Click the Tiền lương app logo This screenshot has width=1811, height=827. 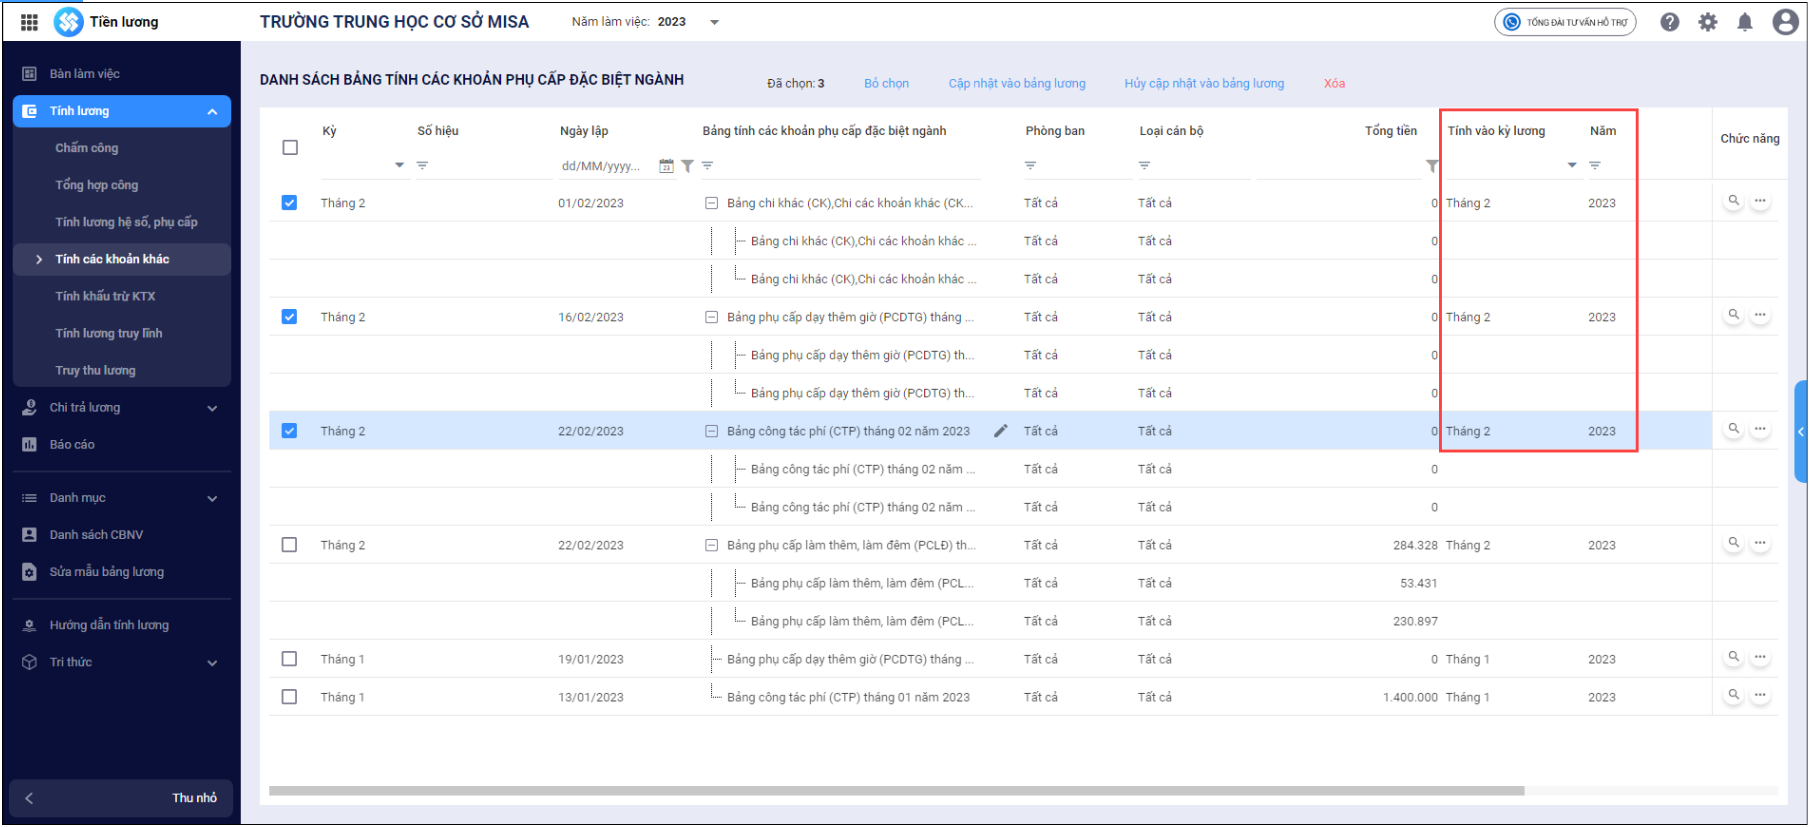68,22
